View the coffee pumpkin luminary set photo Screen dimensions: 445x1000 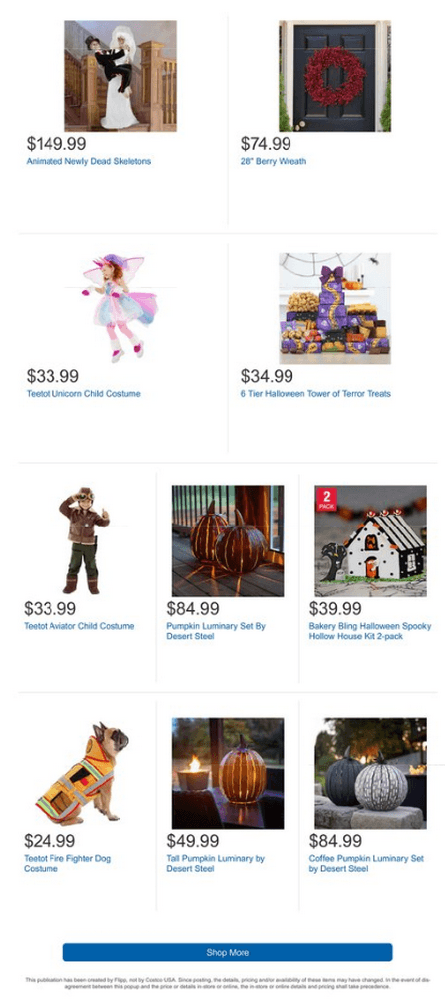(x=370, y=773)
